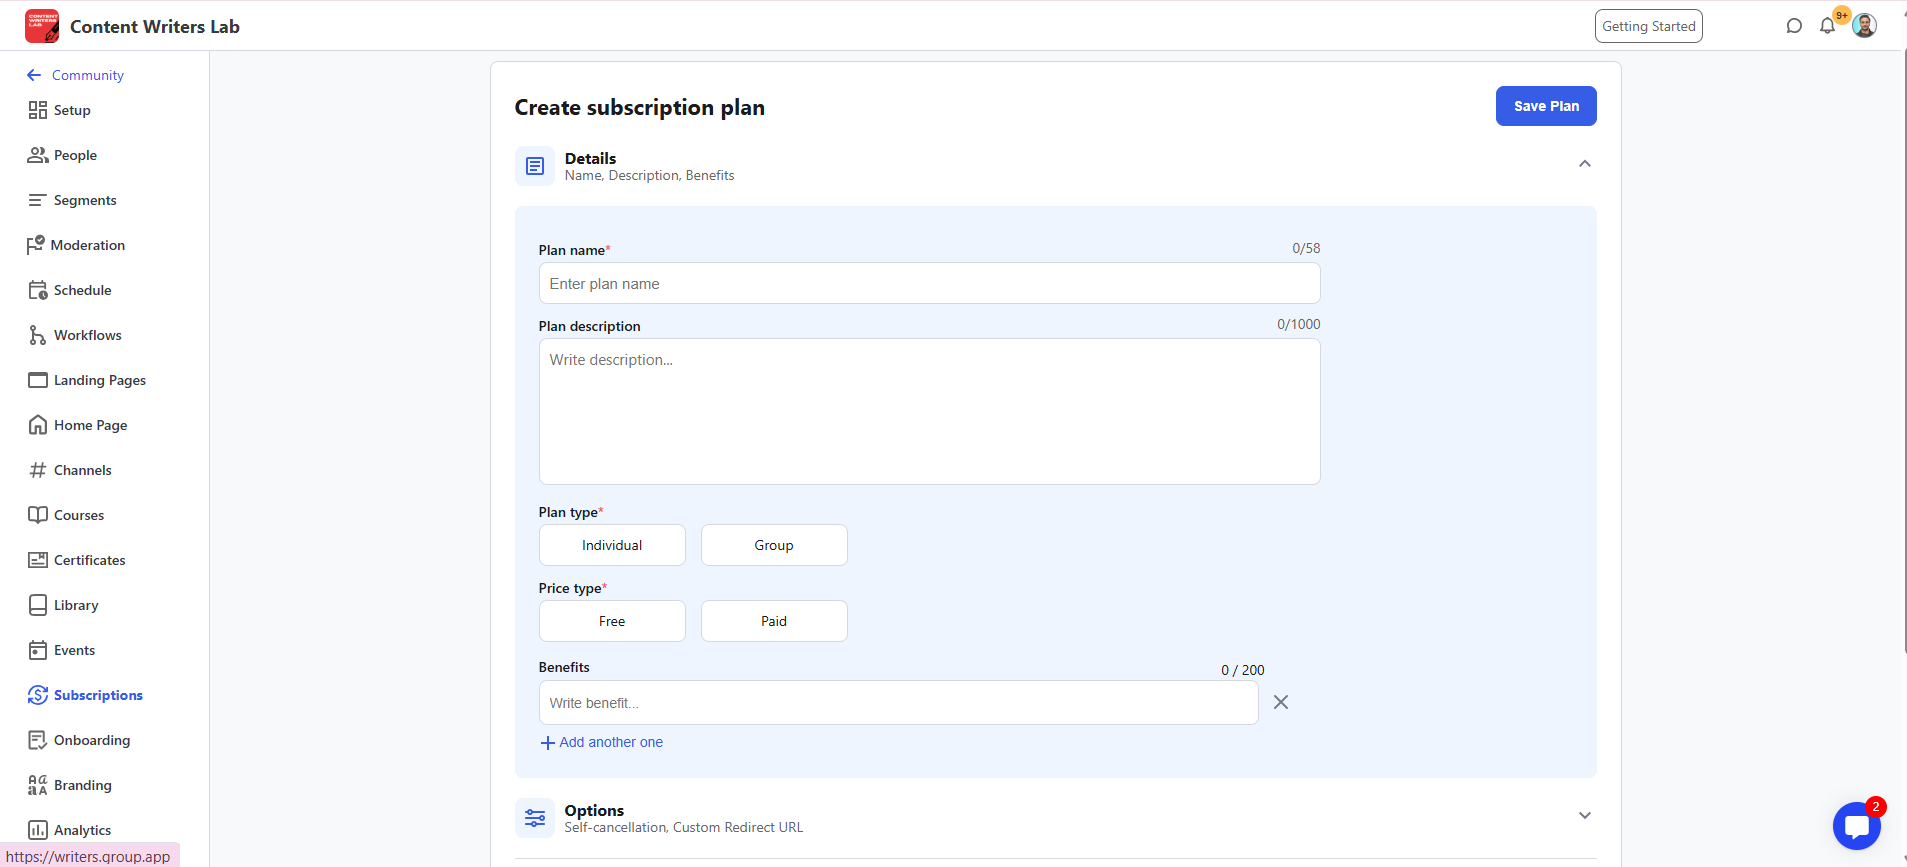The width and height of the screenshot is (1907, 867).
Task: Click the Options section sliders icon
Action: pyautogui.click(x=535, y=818)
